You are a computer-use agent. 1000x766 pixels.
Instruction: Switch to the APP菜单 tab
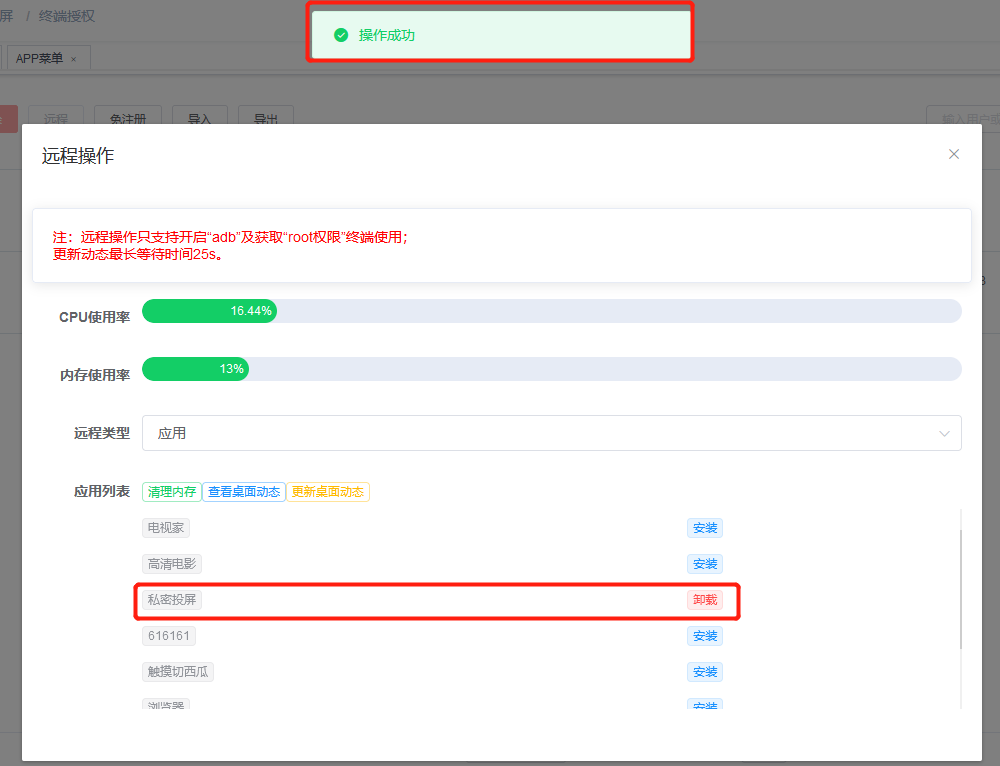[40, 58]
